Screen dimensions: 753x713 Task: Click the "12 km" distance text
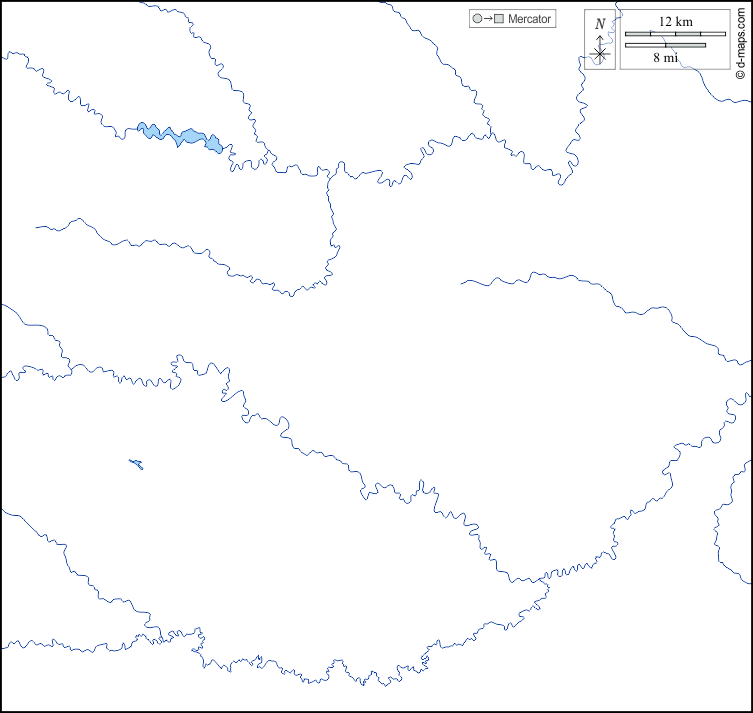pyautogui.click(x=675, y=21)
